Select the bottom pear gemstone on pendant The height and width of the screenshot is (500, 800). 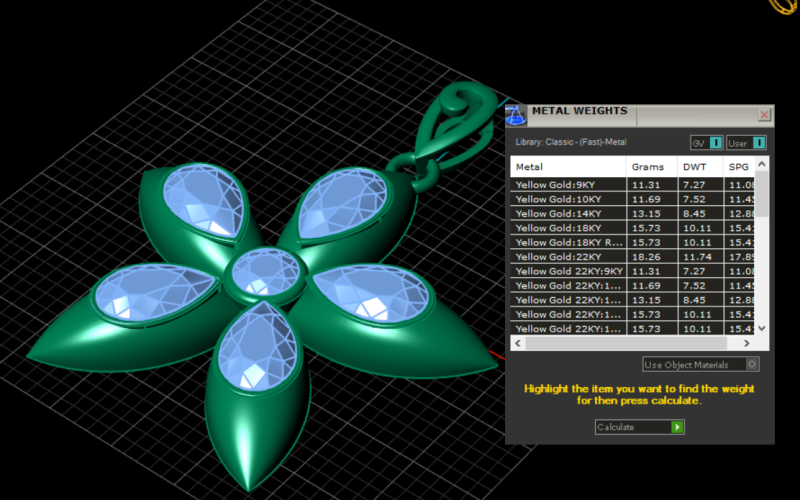[258, 347]
